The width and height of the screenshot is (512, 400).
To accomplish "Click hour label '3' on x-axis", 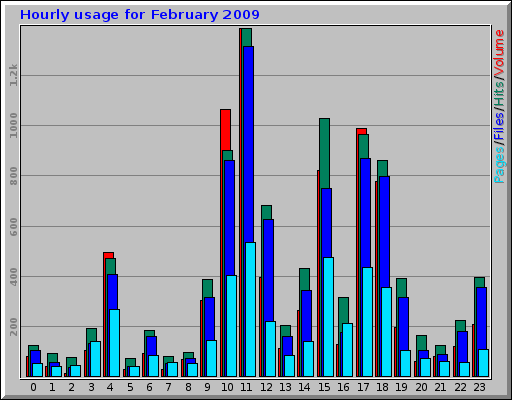I will point(91,387).
